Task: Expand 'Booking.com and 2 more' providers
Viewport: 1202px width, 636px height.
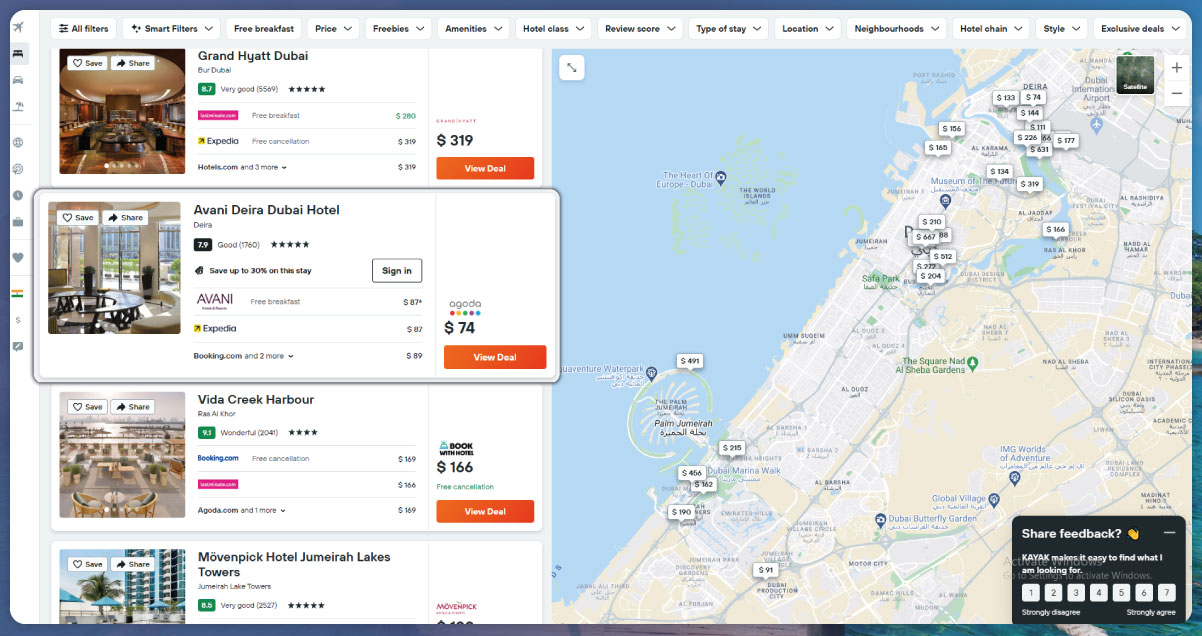Action: [x=242, y=355]
